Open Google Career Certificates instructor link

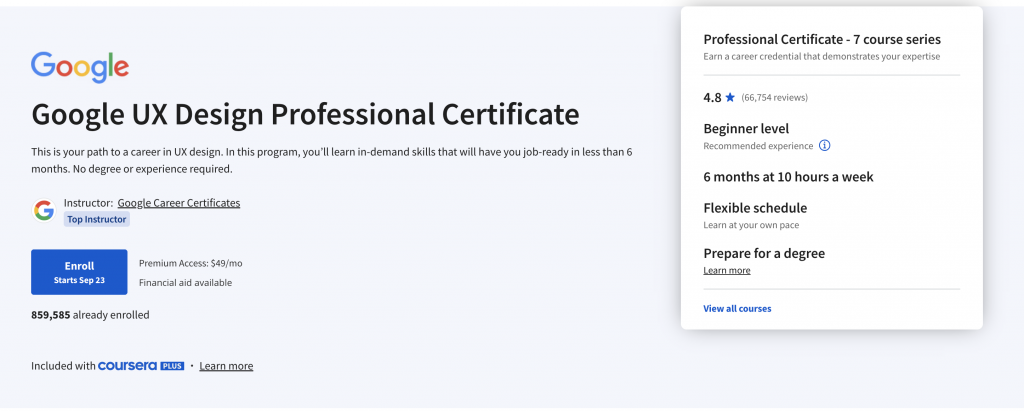point(179,203)
